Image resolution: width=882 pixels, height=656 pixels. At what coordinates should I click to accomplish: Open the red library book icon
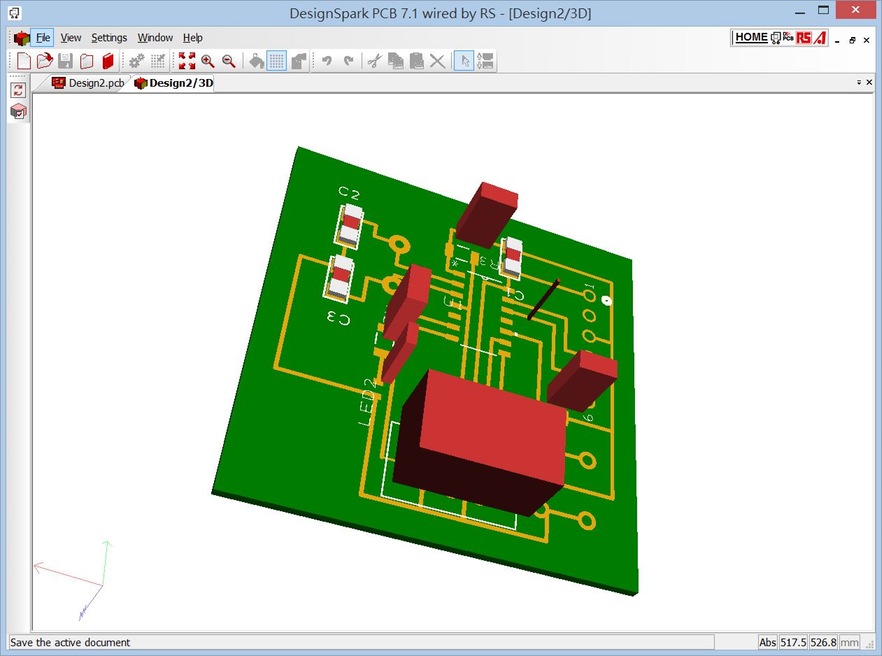pos(107,61)
